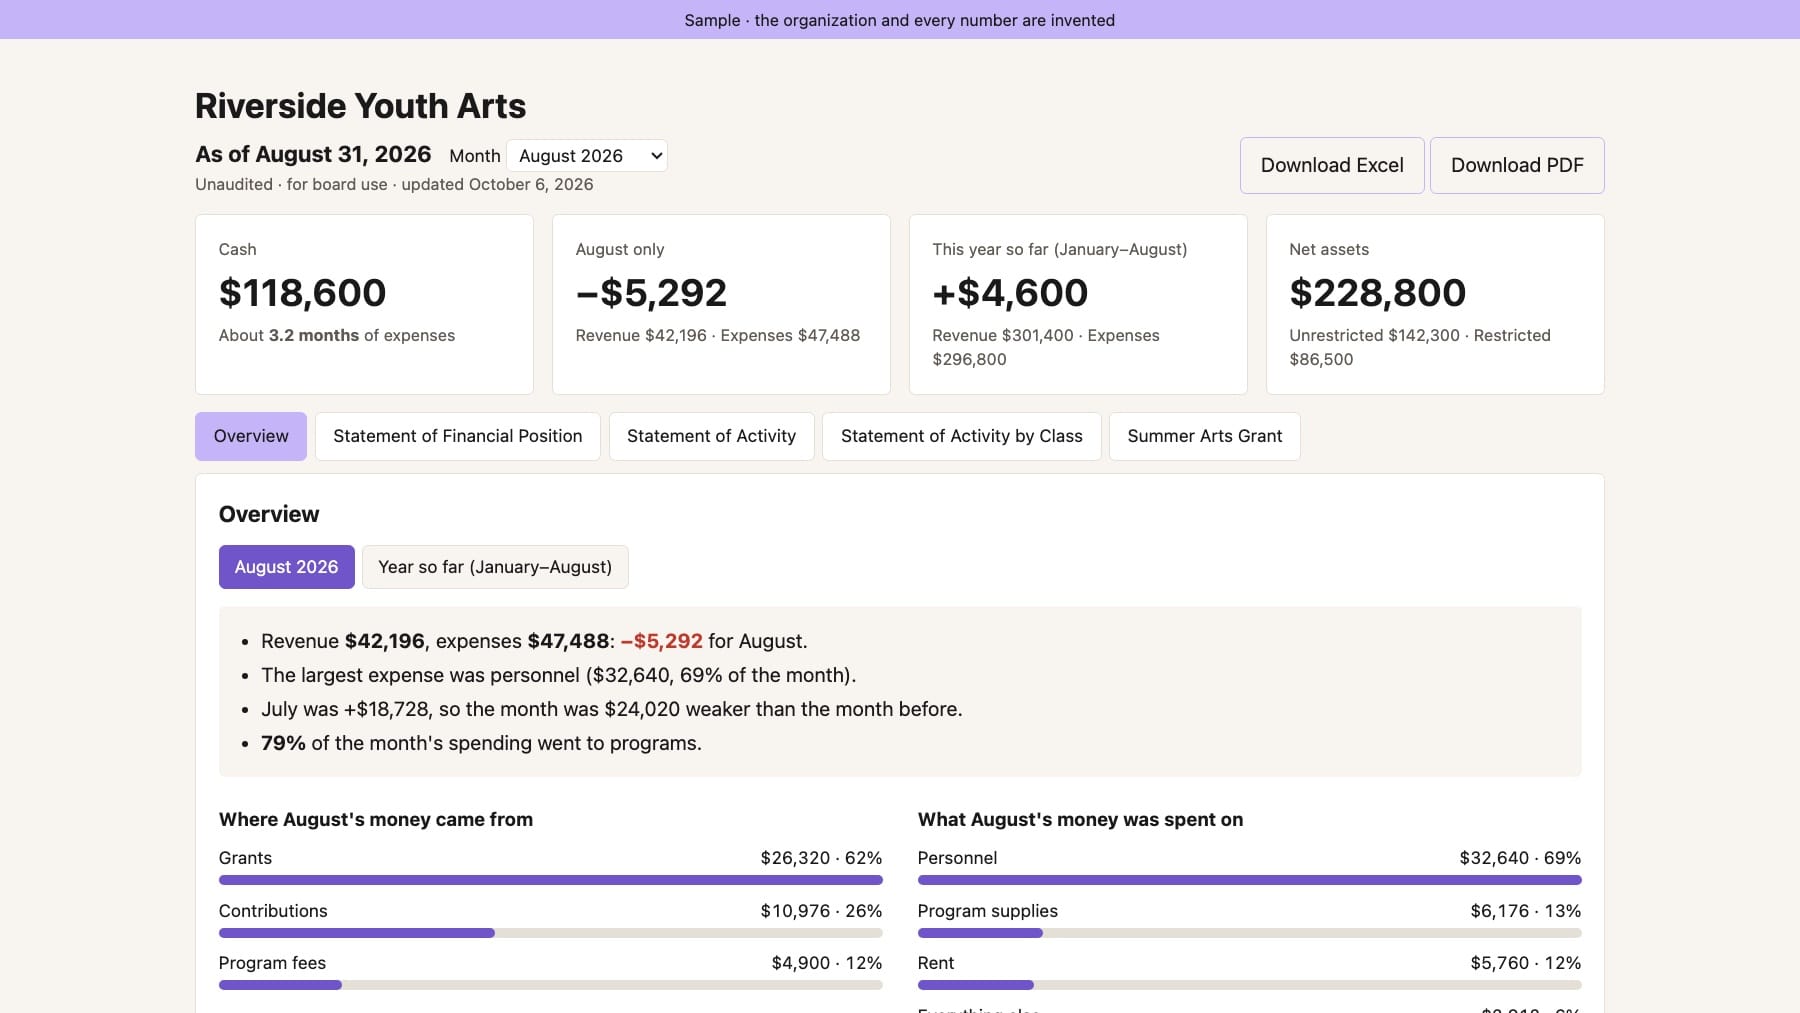Click 'Revenue $42,196 · Expenses $47,488' card text
Viewport: 1800px width, 1013px height.
[x=718, y=335]
